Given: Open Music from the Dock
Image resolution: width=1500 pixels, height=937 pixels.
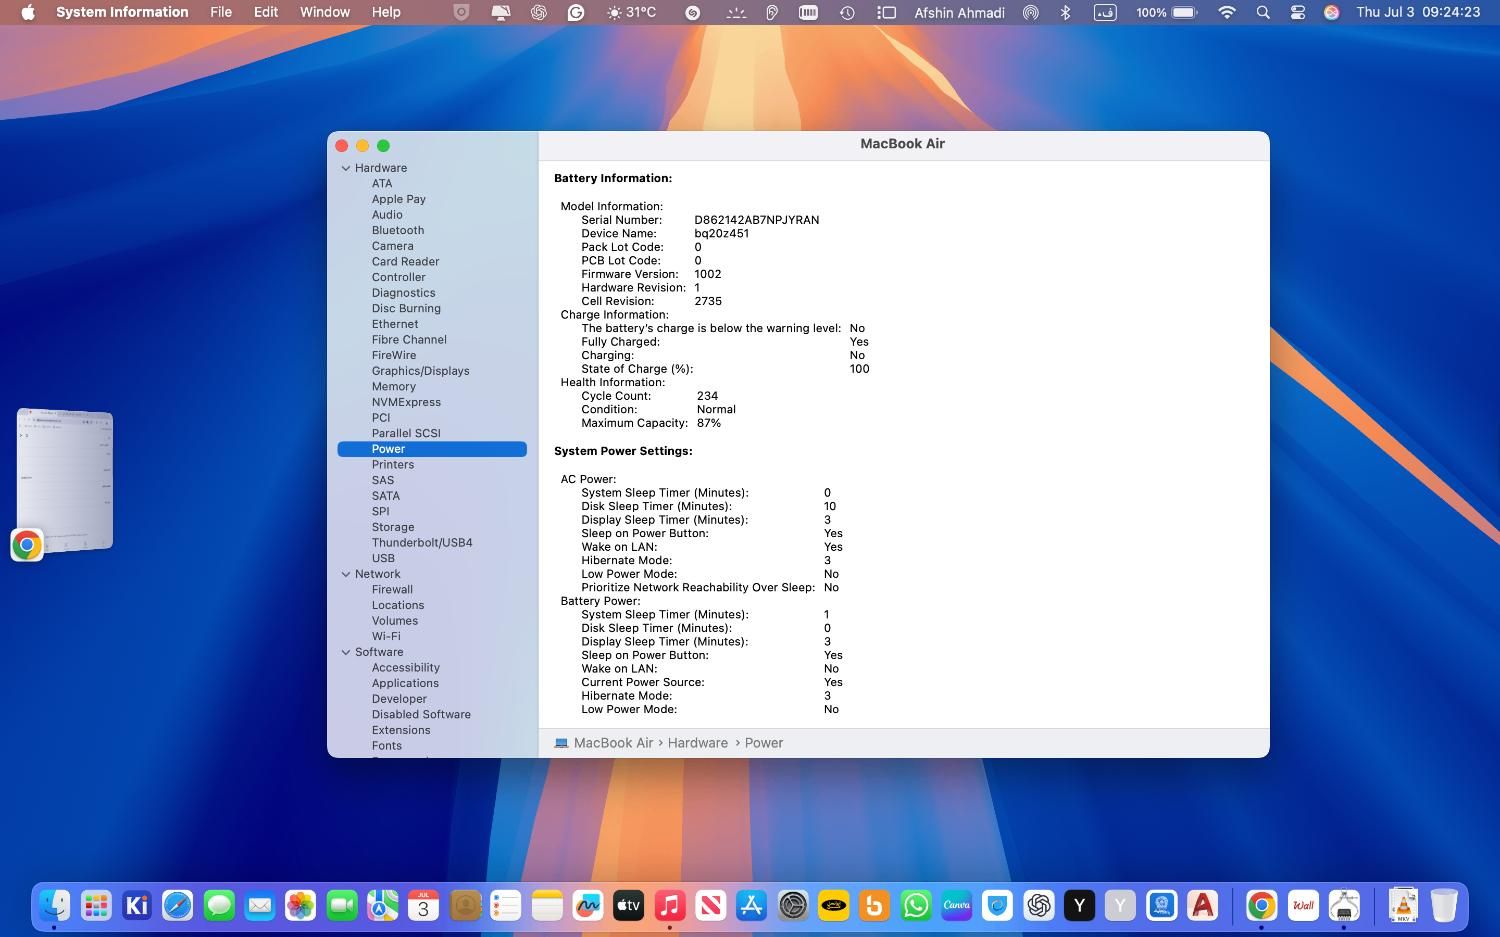Looking at the screenshot, I should coord(670,906).
